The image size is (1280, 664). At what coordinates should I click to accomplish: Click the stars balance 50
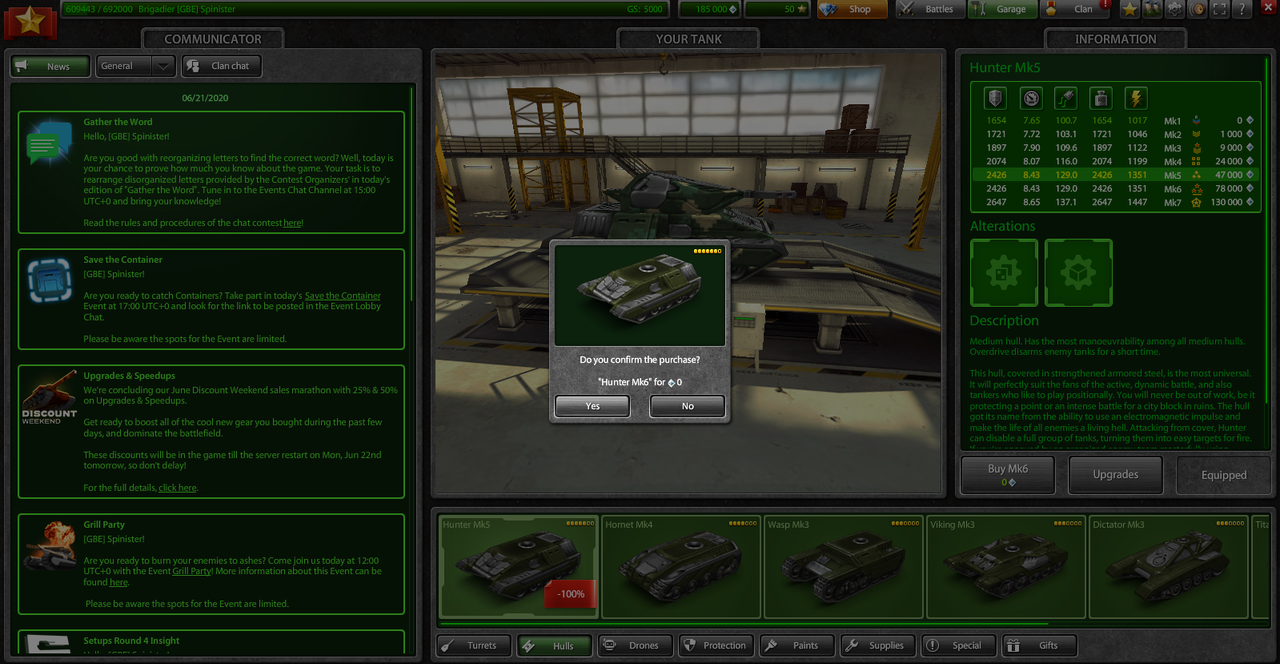(777, 9)
